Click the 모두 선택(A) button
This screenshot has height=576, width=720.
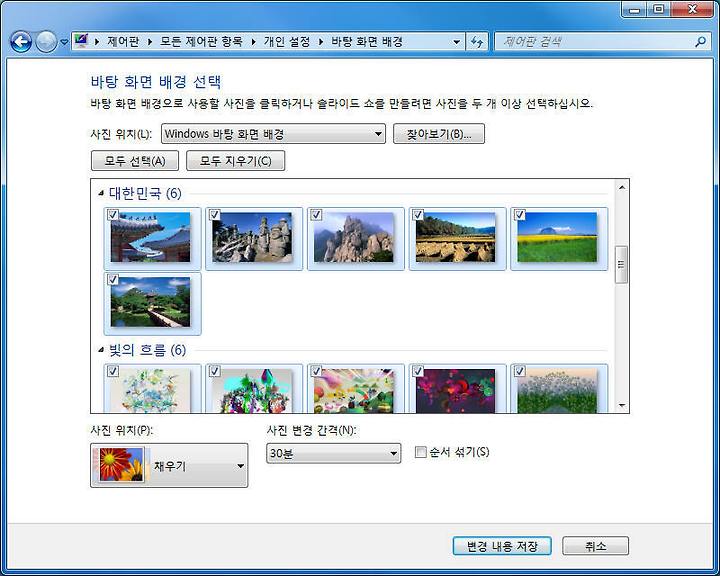(135, 161)
